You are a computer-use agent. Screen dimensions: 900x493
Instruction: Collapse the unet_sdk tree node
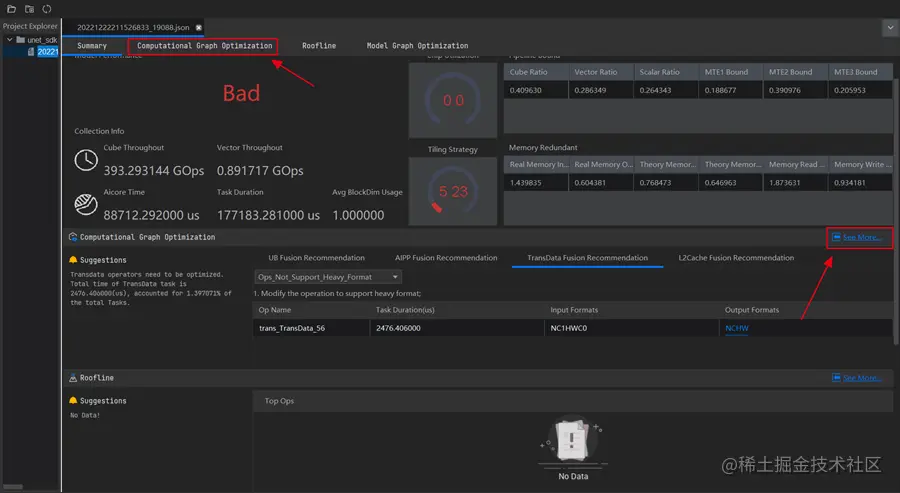pos(10,40)
